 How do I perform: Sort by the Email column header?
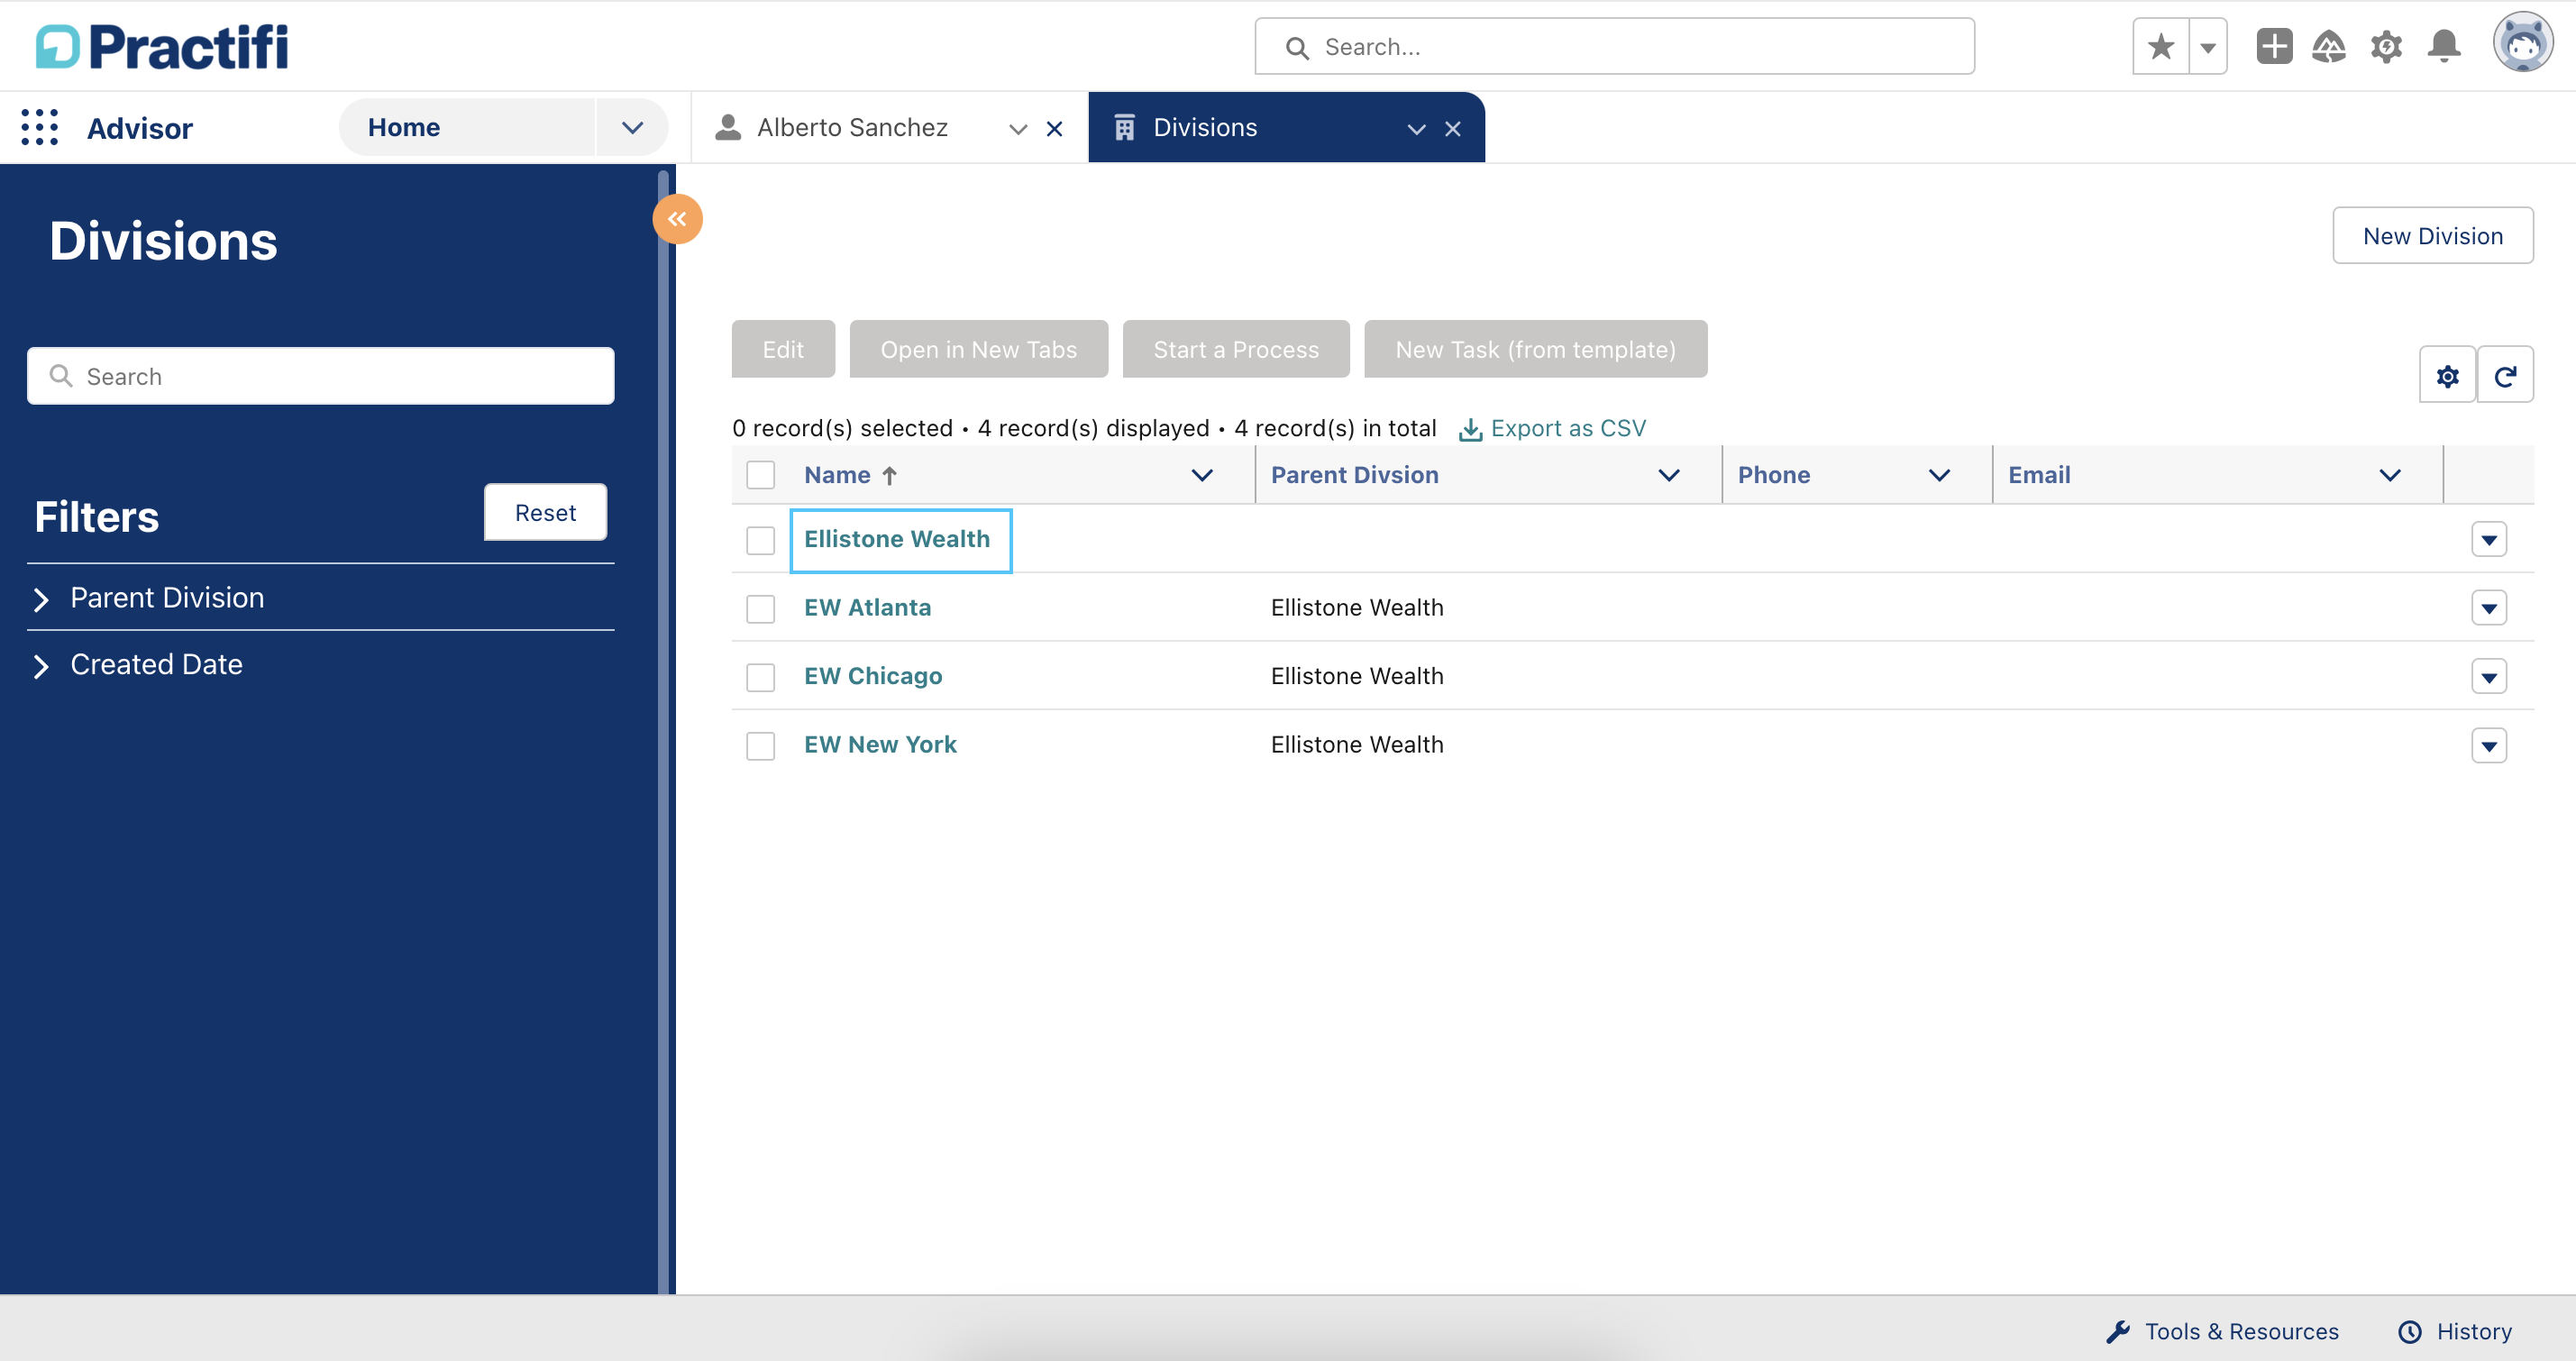pos(2039,475)
